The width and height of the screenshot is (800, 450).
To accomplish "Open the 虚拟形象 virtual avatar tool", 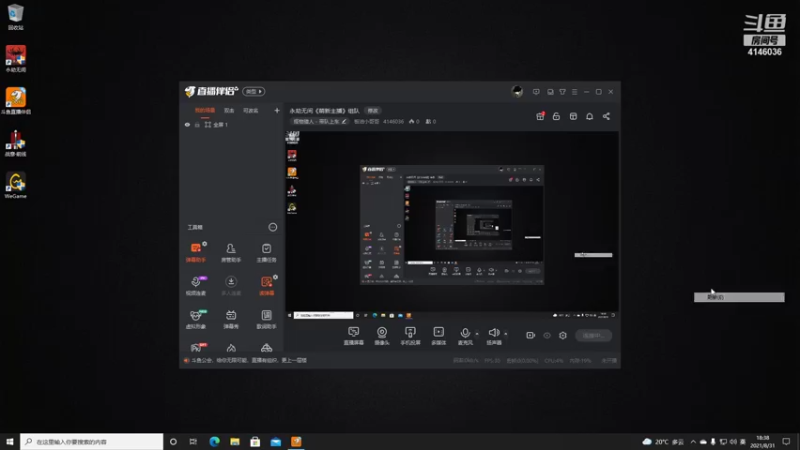I will (196, 319).
